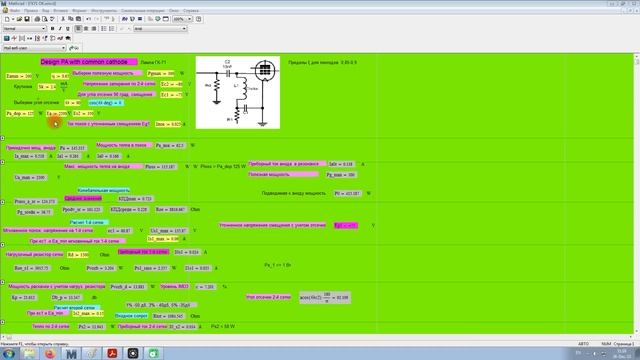
Task: Select the cos(90 deg) = 0 cyan region
Action: tap(105, 103)
